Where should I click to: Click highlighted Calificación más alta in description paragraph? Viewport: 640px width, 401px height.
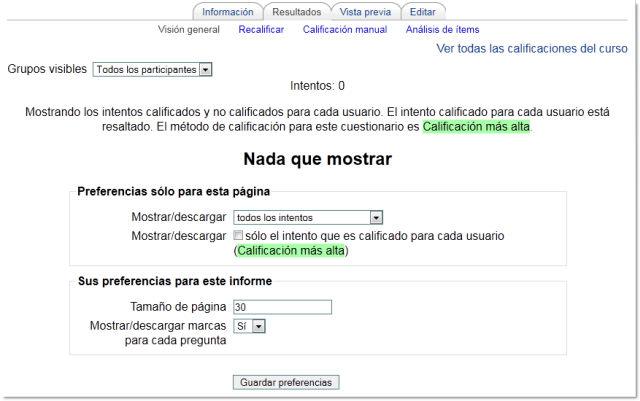[x=476, y=127]
